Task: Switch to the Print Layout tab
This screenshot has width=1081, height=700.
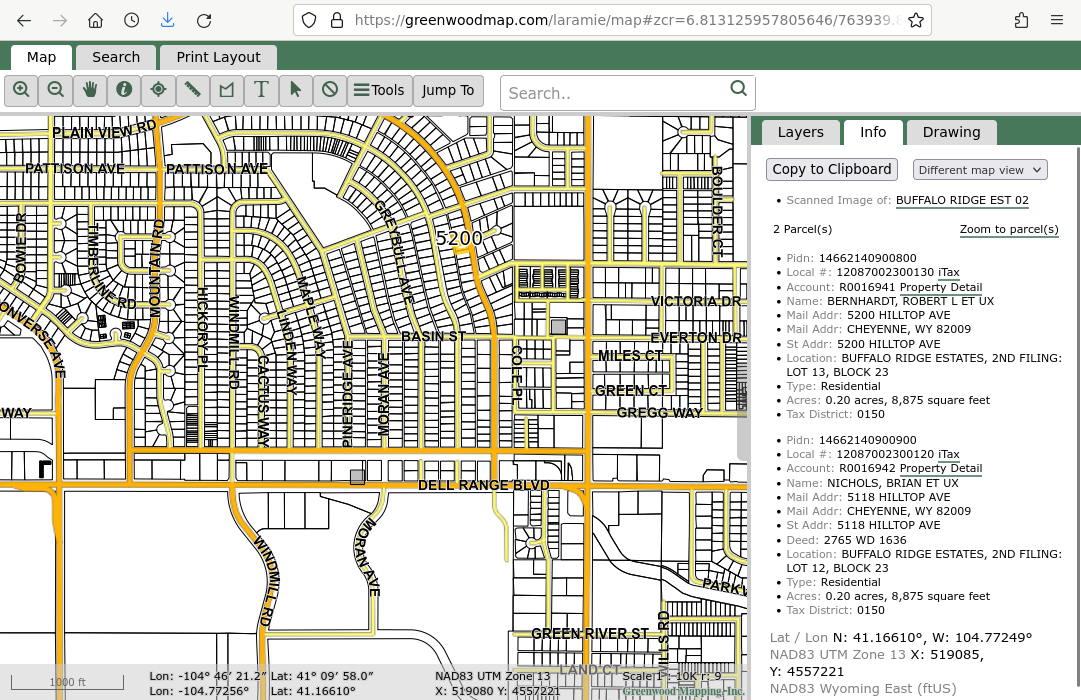Action: (218, 57)
